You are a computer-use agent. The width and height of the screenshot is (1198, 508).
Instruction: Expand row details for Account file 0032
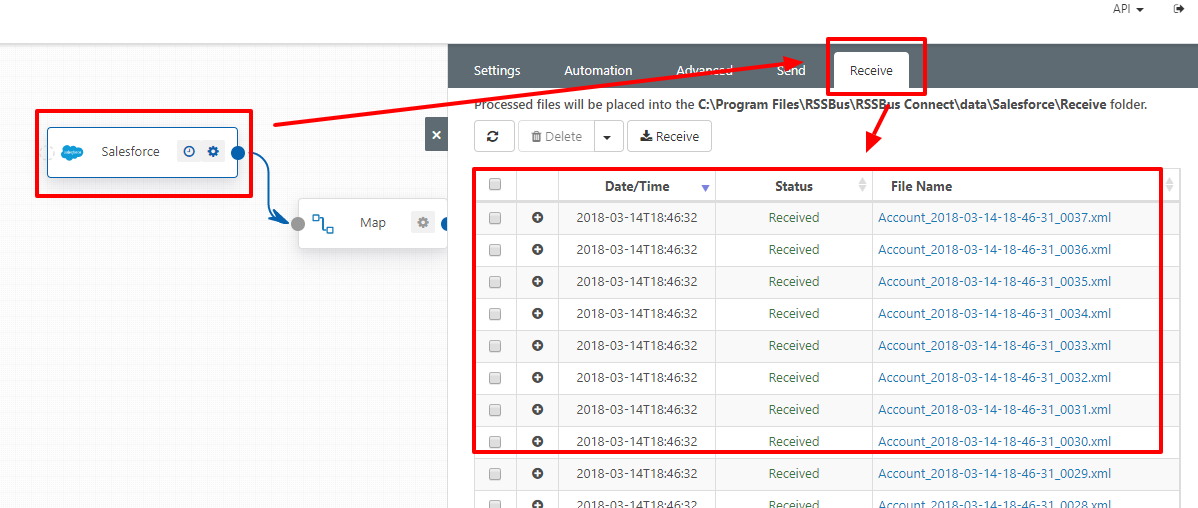[x=537, y=377]
